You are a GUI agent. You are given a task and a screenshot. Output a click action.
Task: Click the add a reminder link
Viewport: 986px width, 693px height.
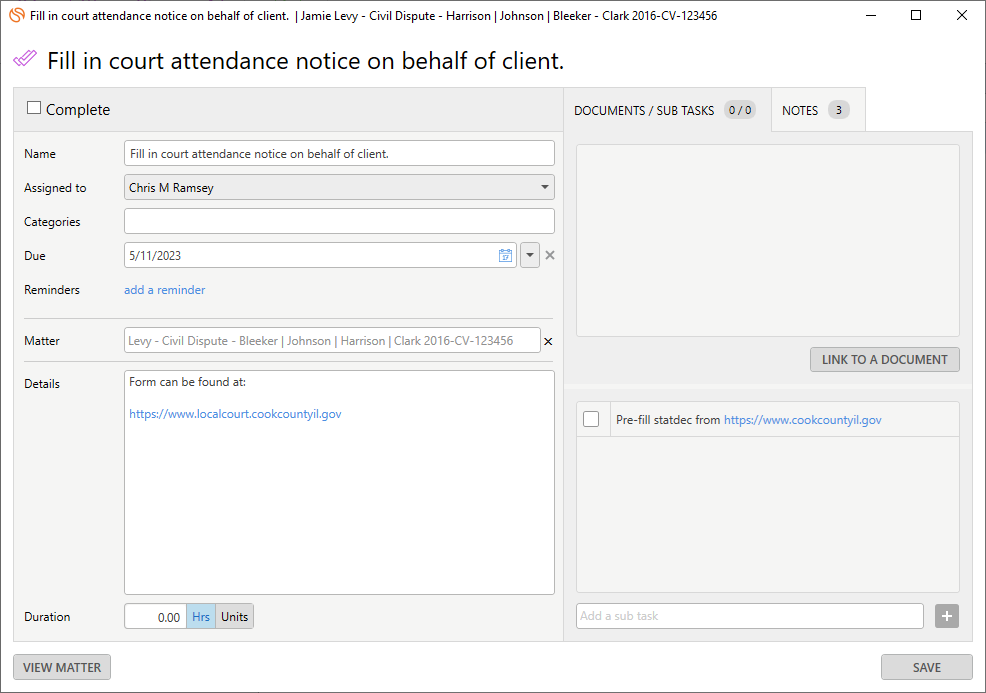click(165, 290)
